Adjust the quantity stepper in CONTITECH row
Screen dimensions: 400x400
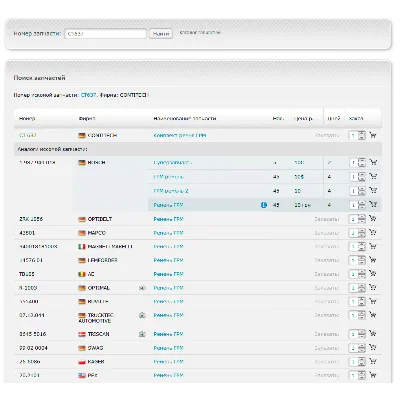click(362, 135)
